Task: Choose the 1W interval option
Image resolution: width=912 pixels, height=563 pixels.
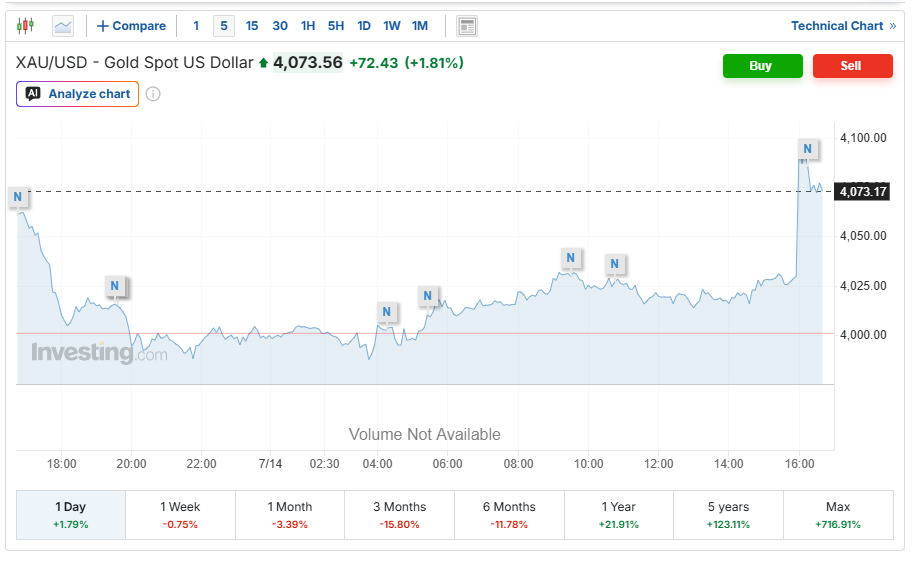Action: [391, 26]
